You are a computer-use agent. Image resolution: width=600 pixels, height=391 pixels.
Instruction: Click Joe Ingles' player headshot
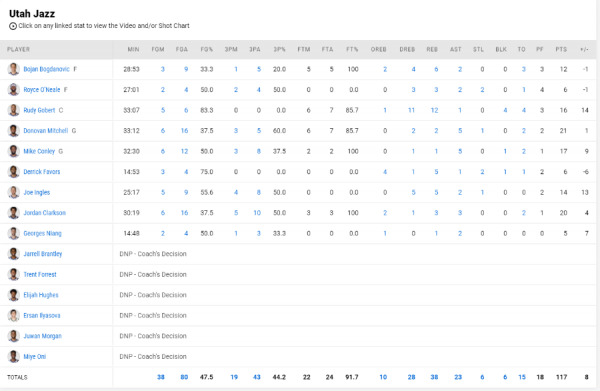click(13, 192)
